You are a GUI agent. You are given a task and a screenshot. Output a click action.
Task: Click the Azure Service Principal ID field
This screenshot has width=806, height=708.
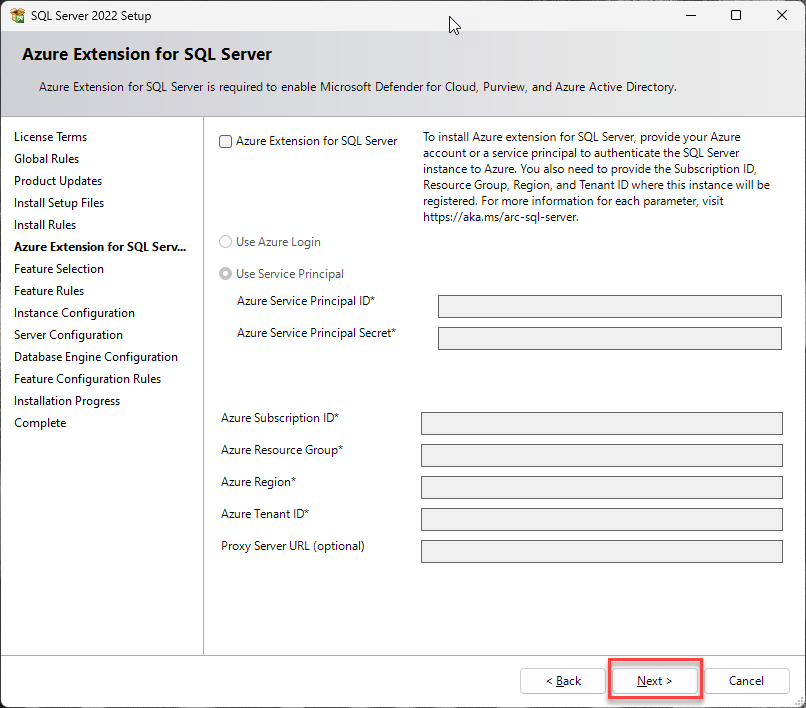click(609, 306)
